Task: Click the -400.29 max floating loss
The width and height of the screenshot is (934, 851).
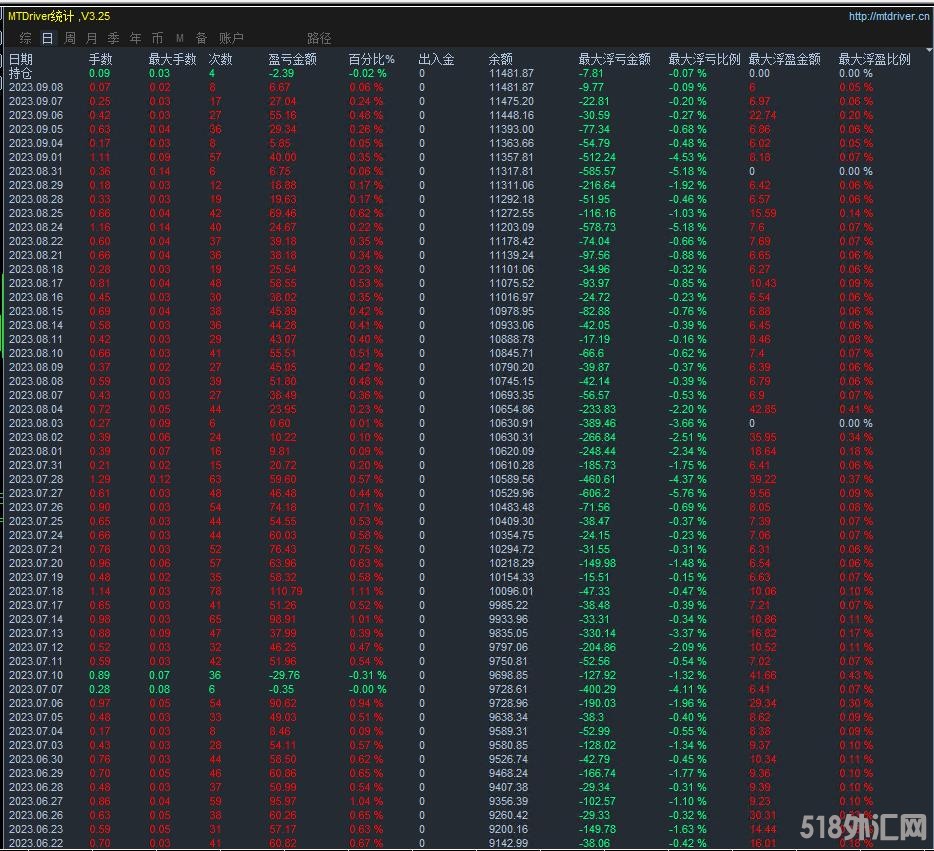Action: coord(597,690)
